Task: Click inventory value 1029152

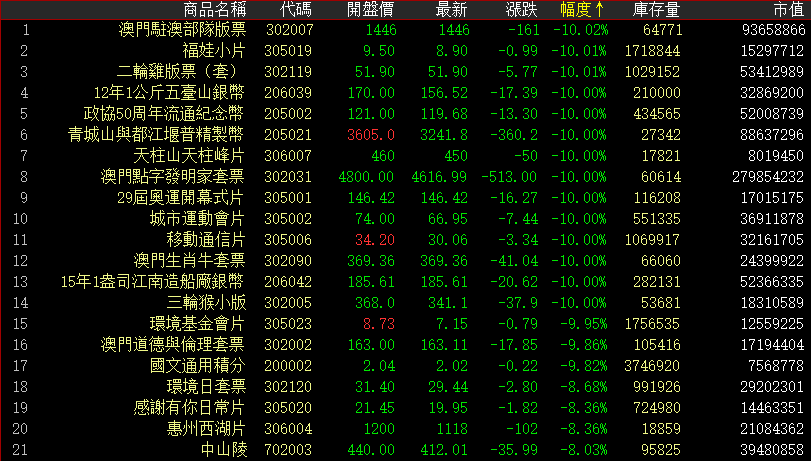Action: coord(652,72)
